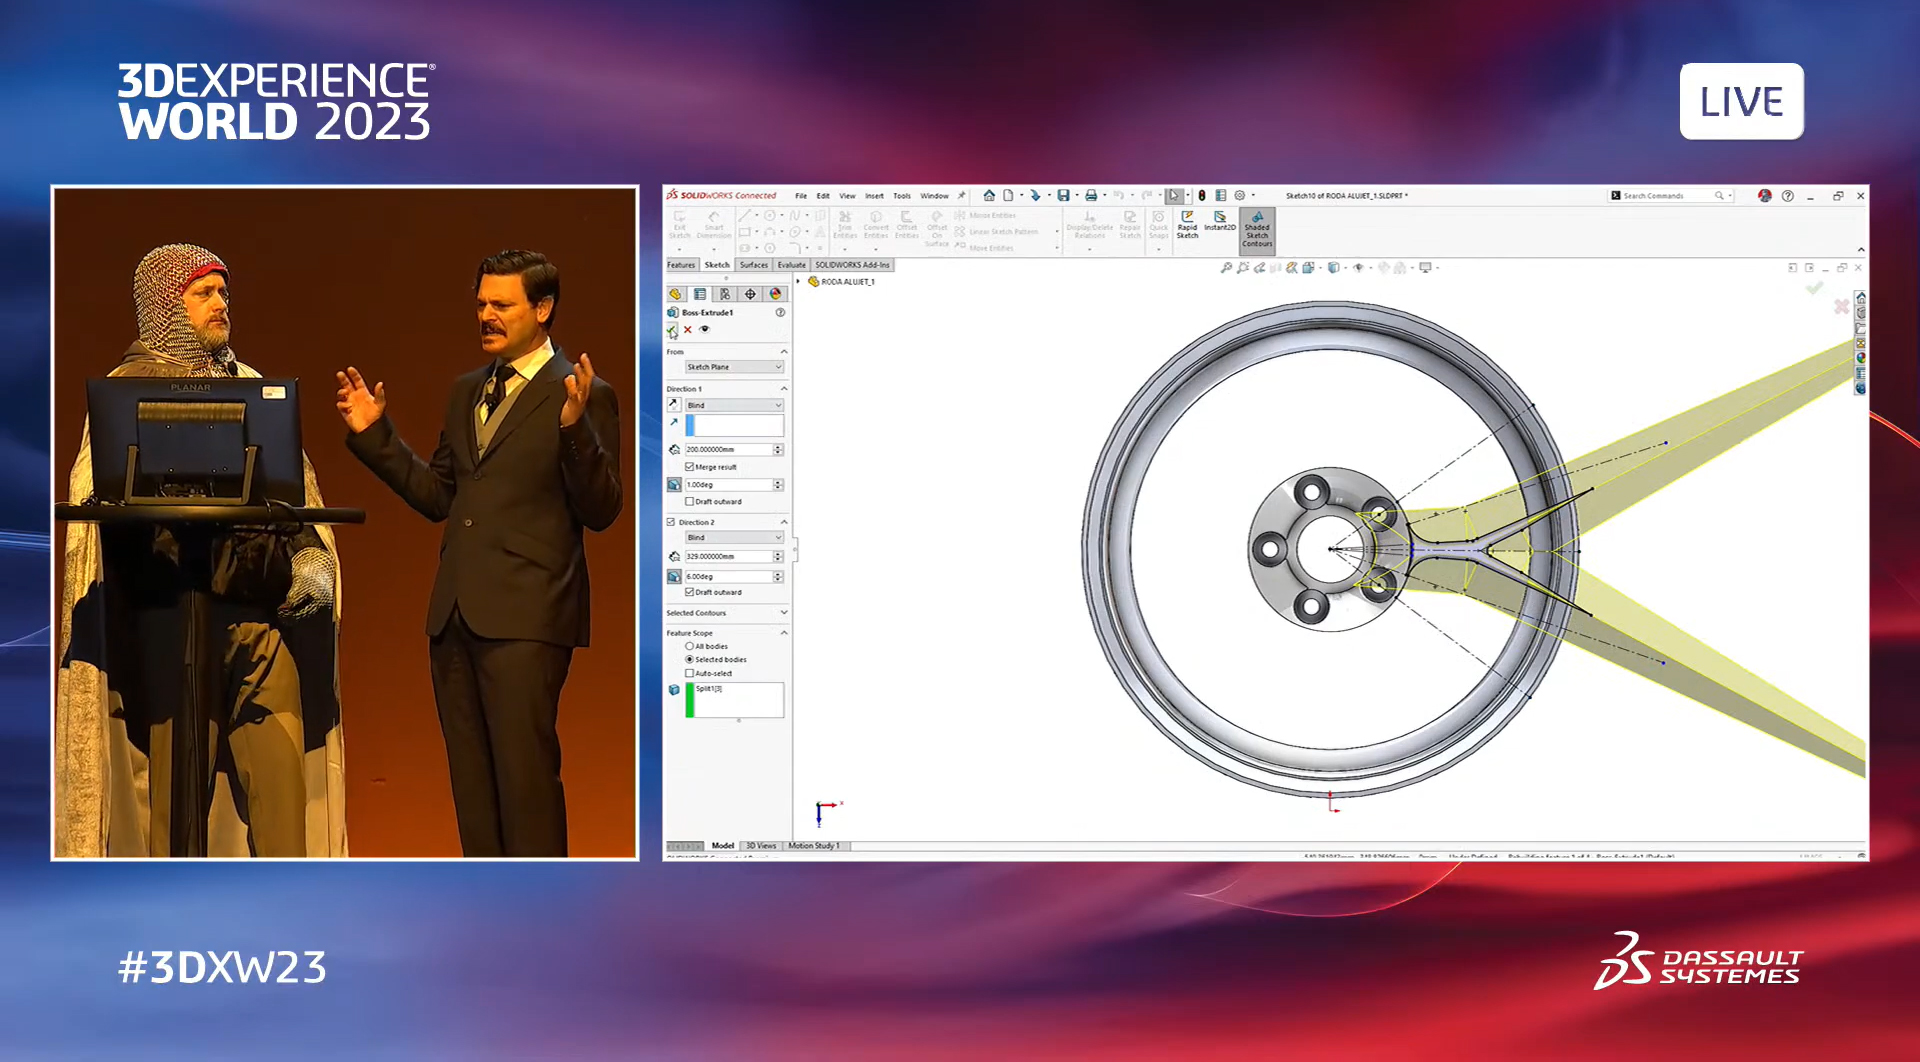
Task: Toggle the Direction 2 checkbox
Action: 671,522
